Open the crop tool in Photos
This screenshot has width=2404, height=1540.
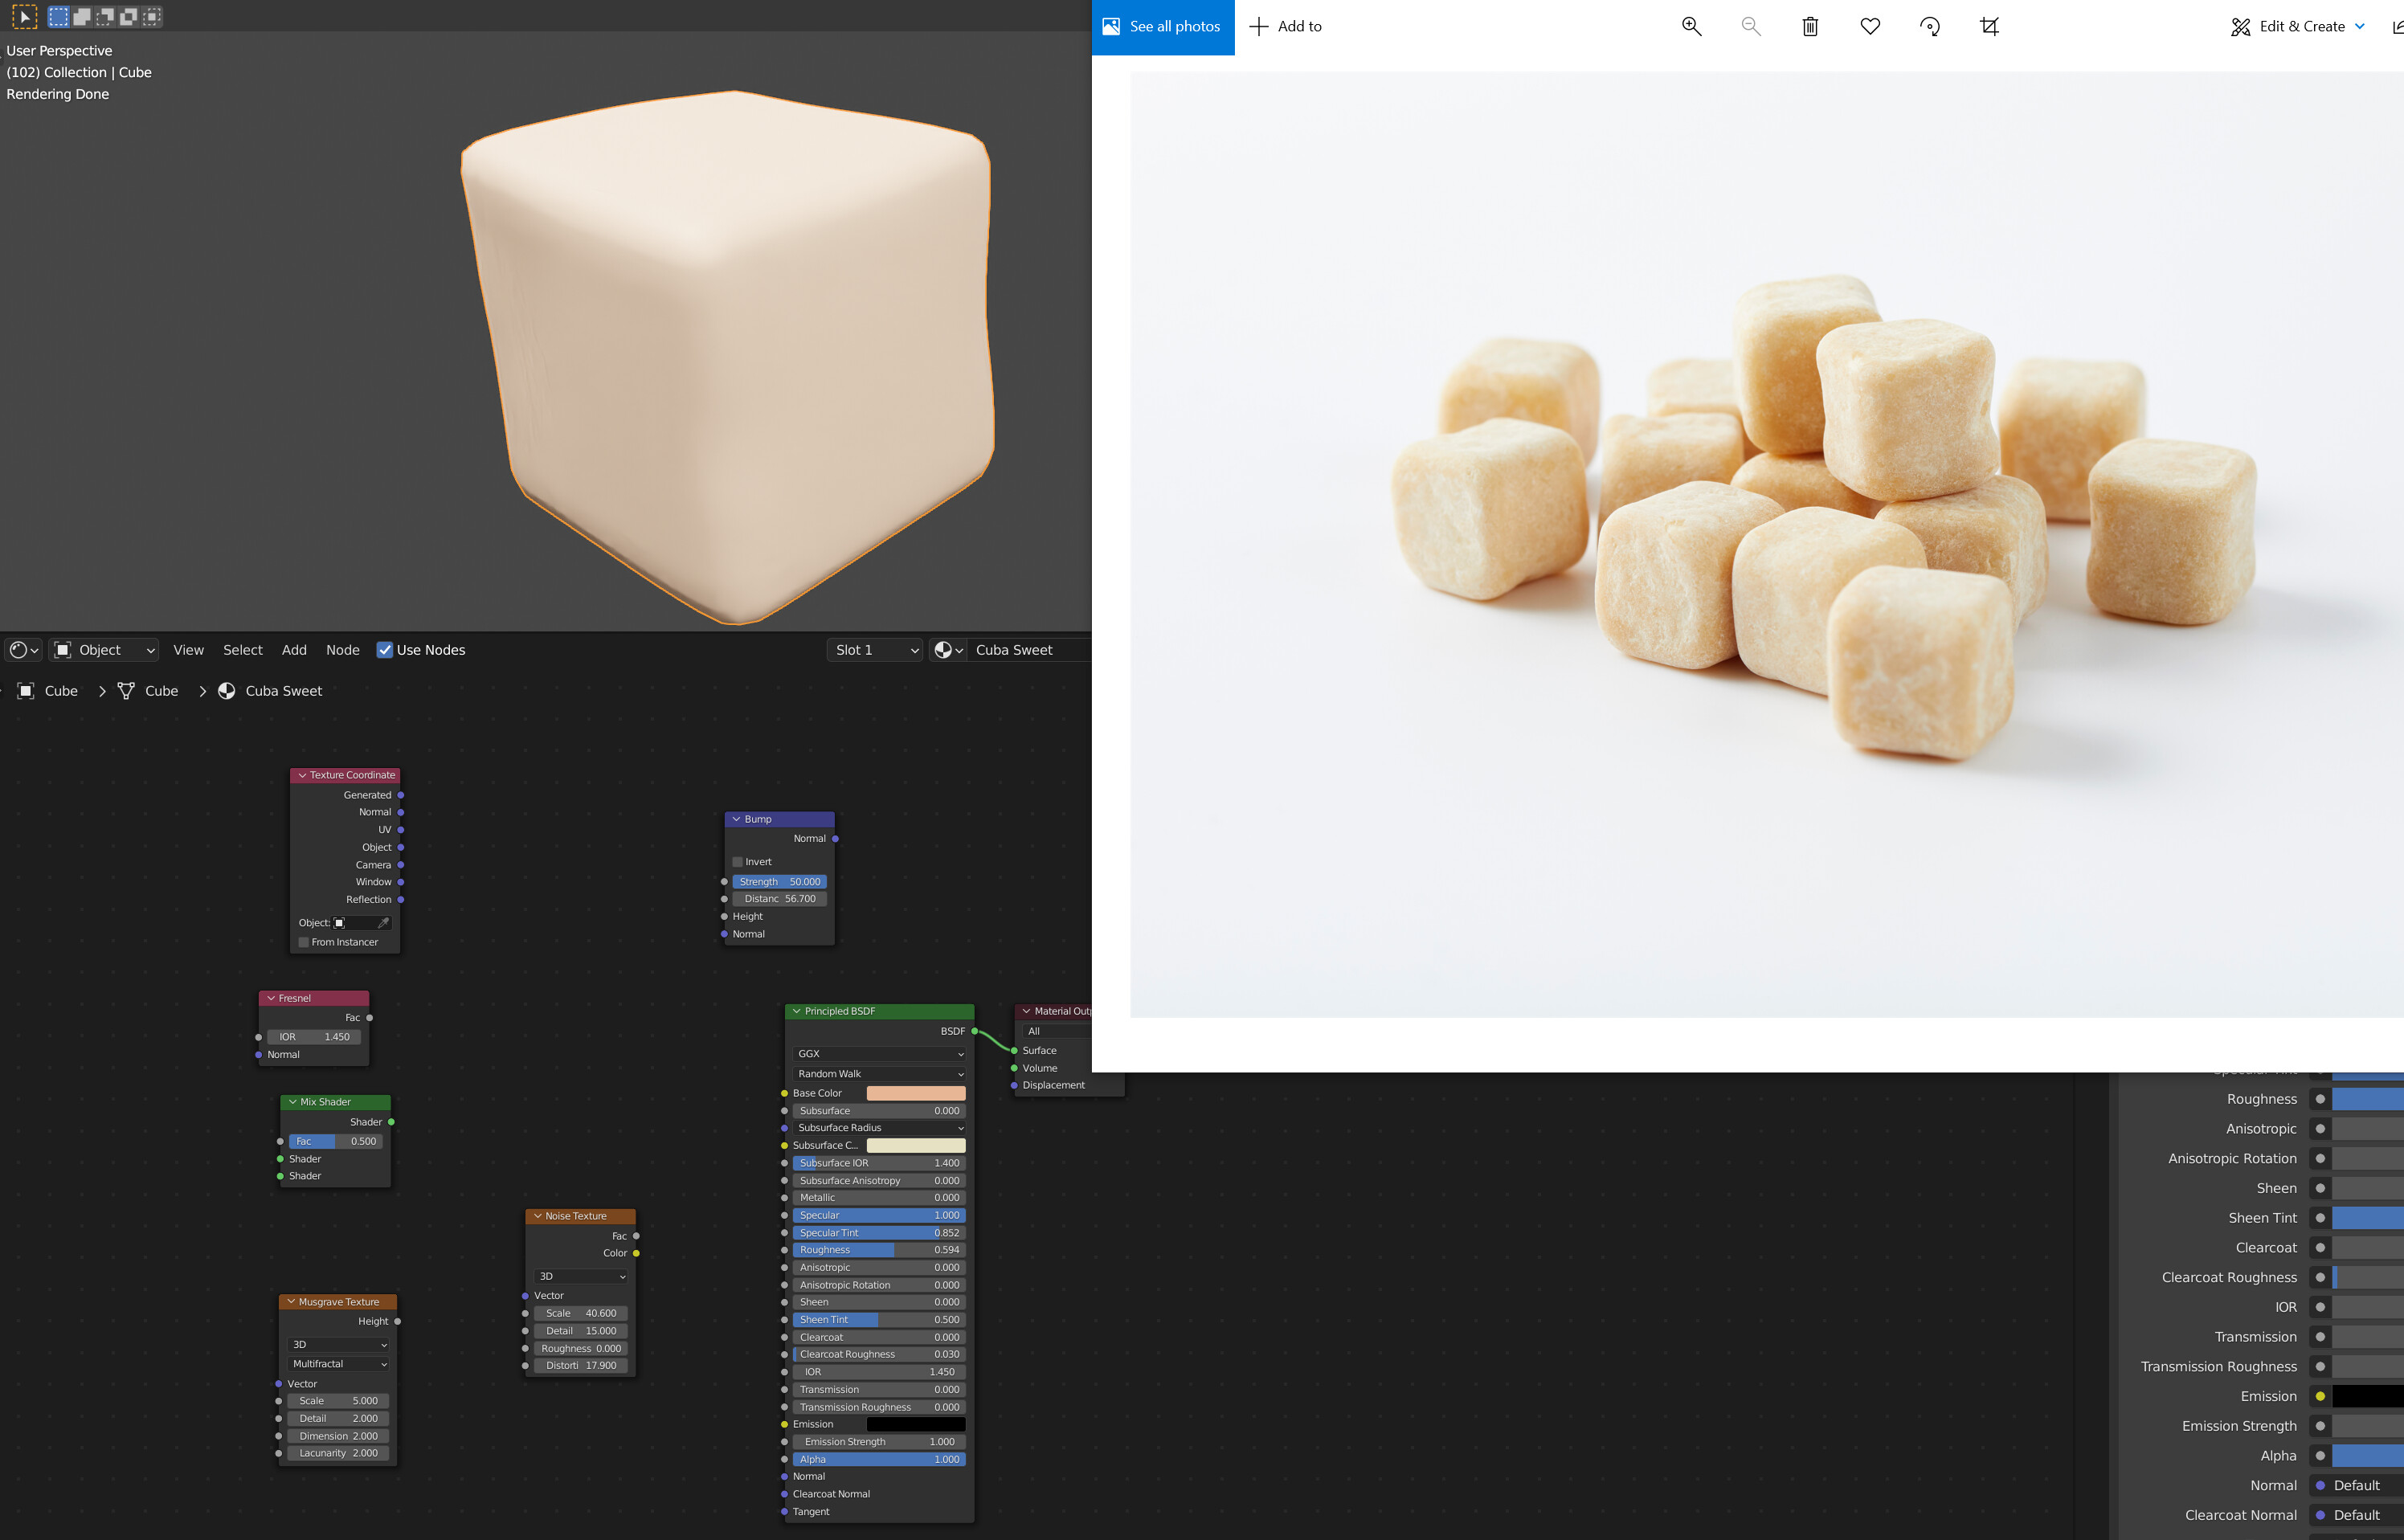pos(1989,27)
